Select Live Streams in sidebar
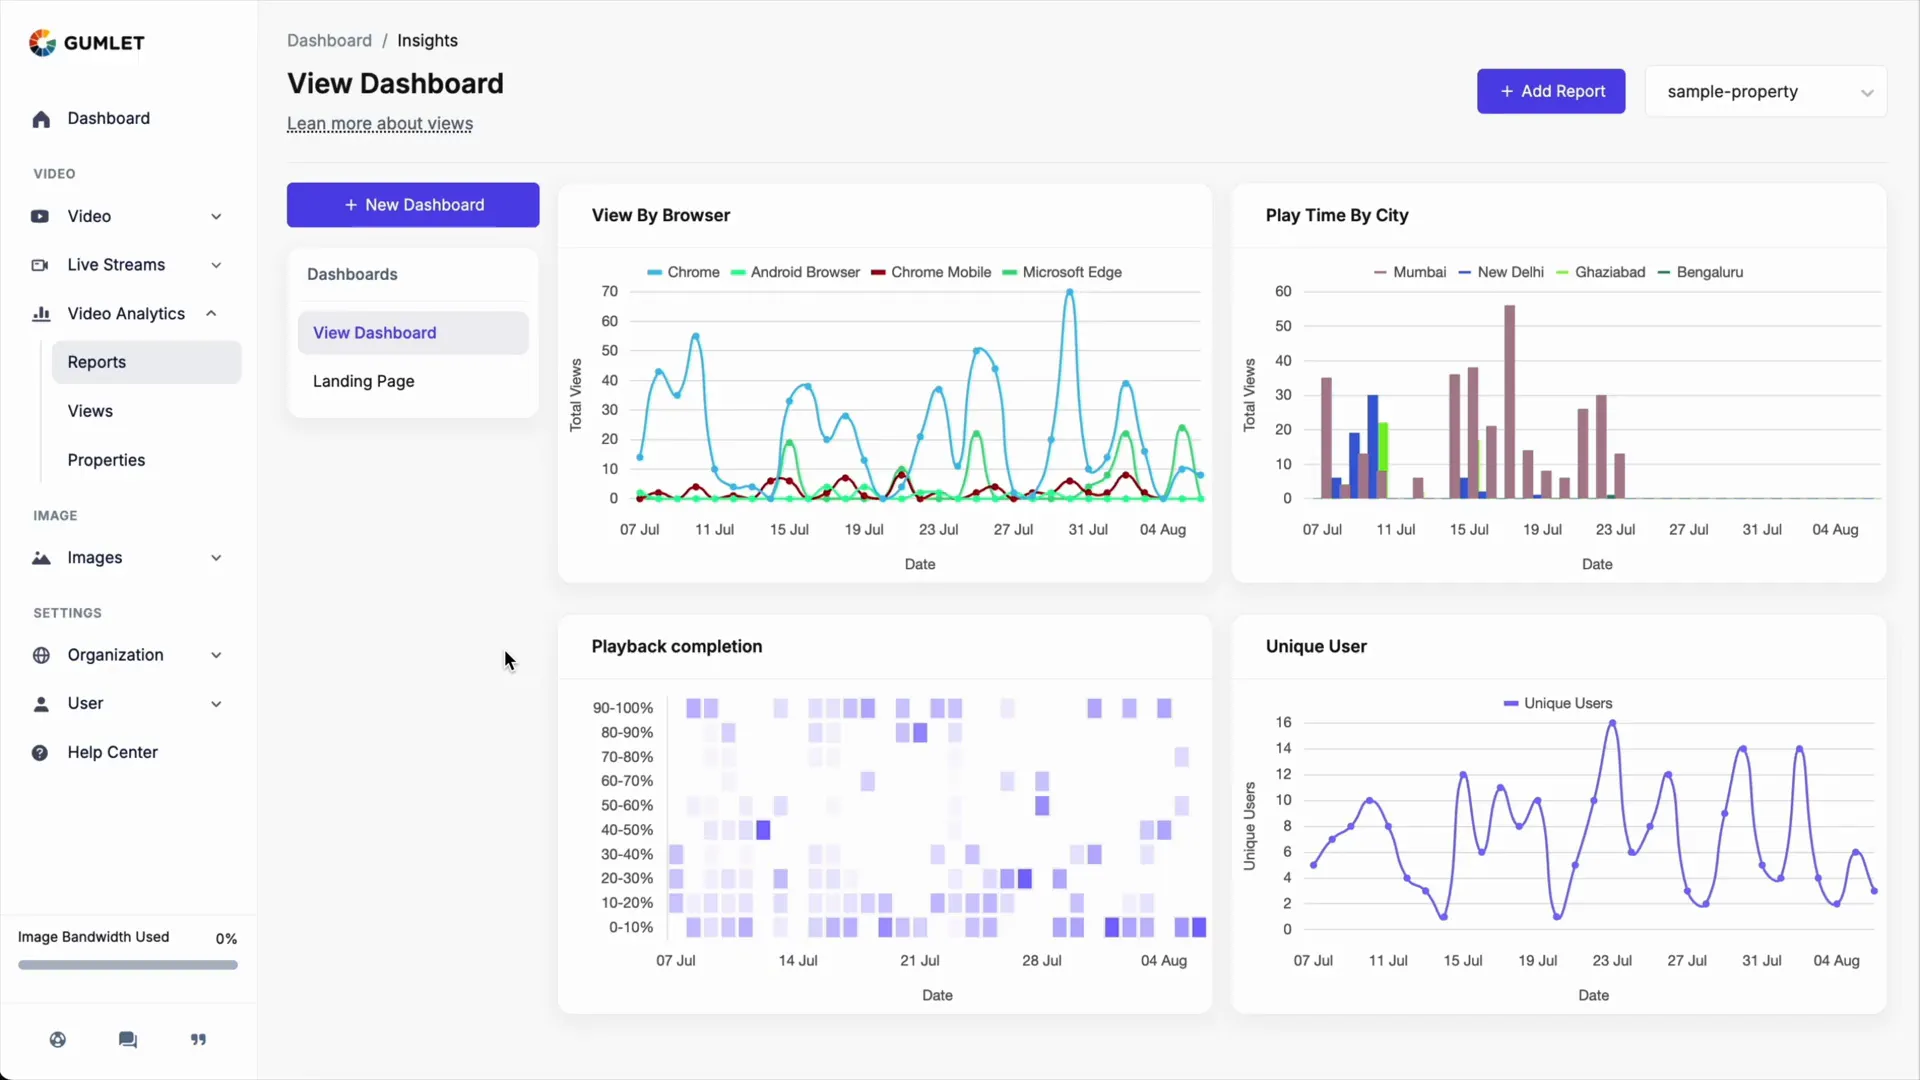 coord(115,264)
